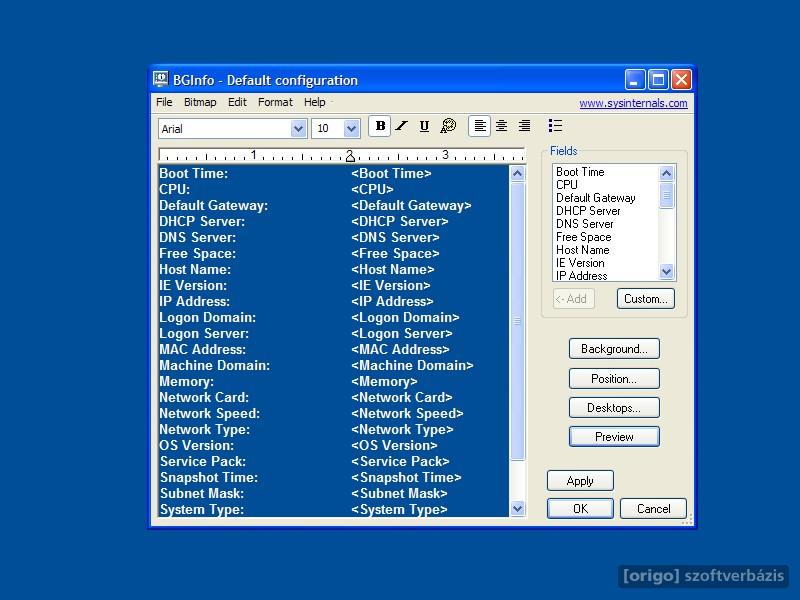Align text left
800x600 pixels.
coord(480,126)
